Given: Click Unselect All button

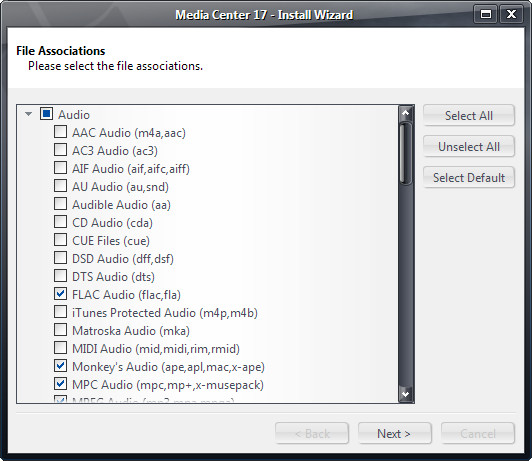Looking at the screenshot, I should (469, 147).
